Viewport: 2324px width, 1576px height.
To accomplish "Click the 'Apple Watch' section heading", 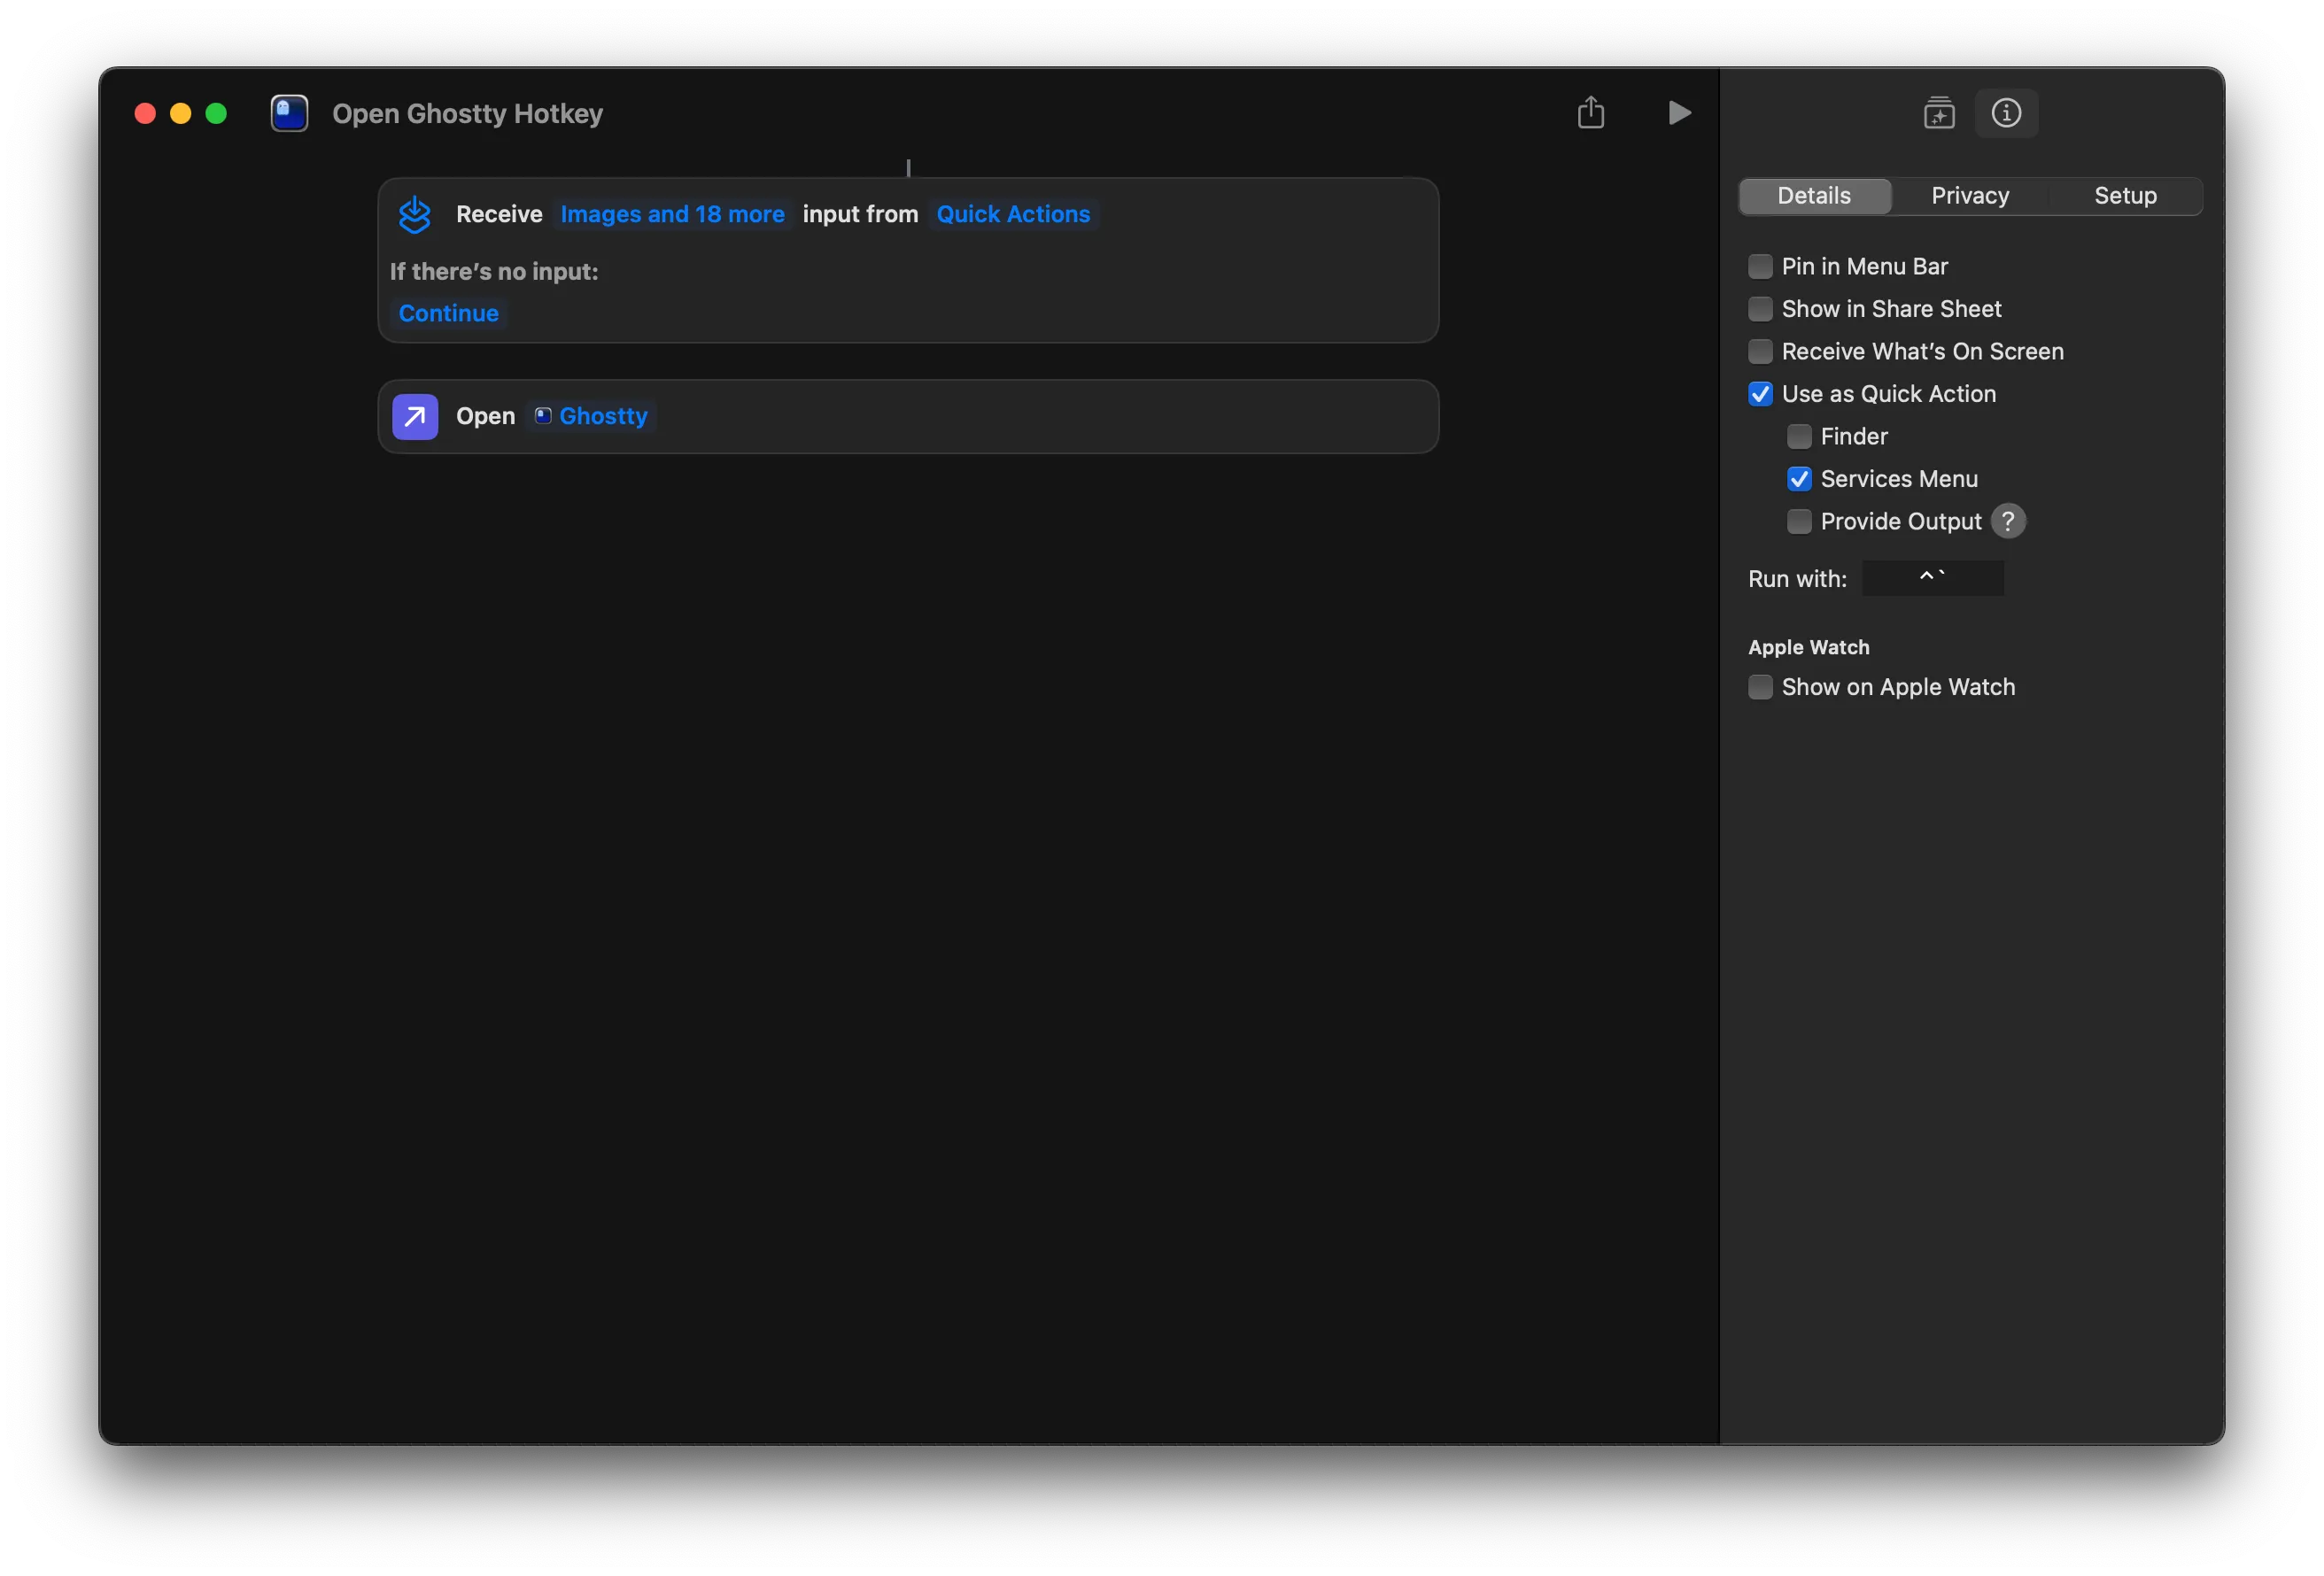I will (x=1808, y=647).
